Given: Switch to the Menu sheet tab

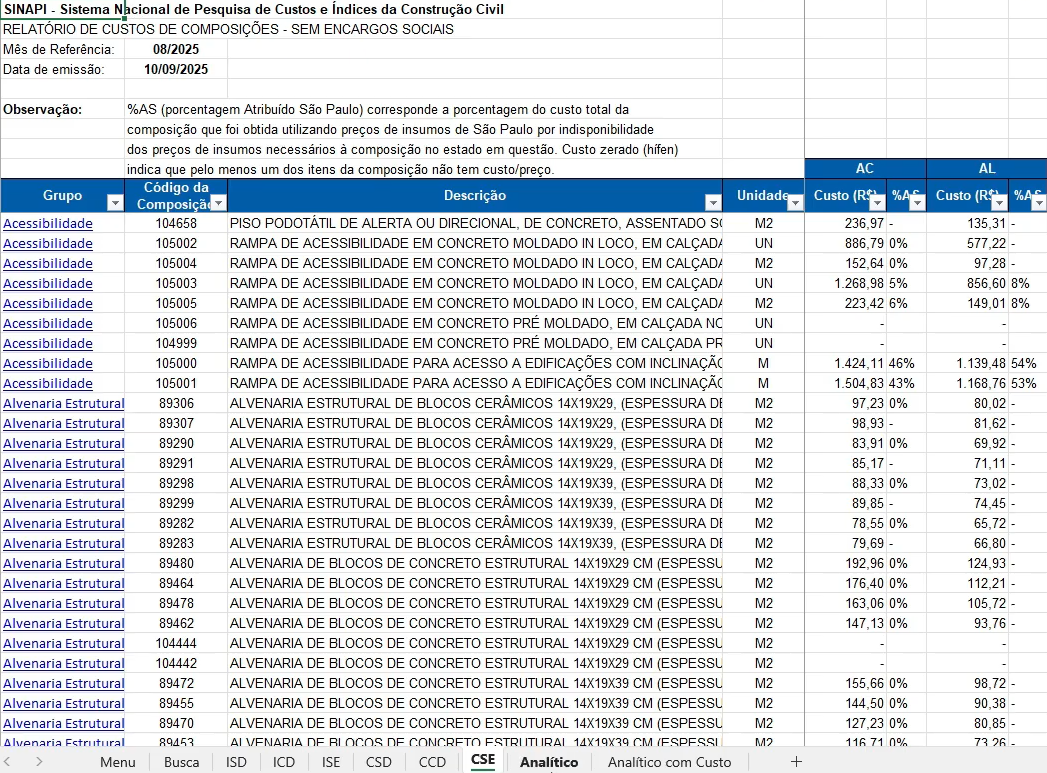Looking at the screenshot, I should tap(117, 762).
